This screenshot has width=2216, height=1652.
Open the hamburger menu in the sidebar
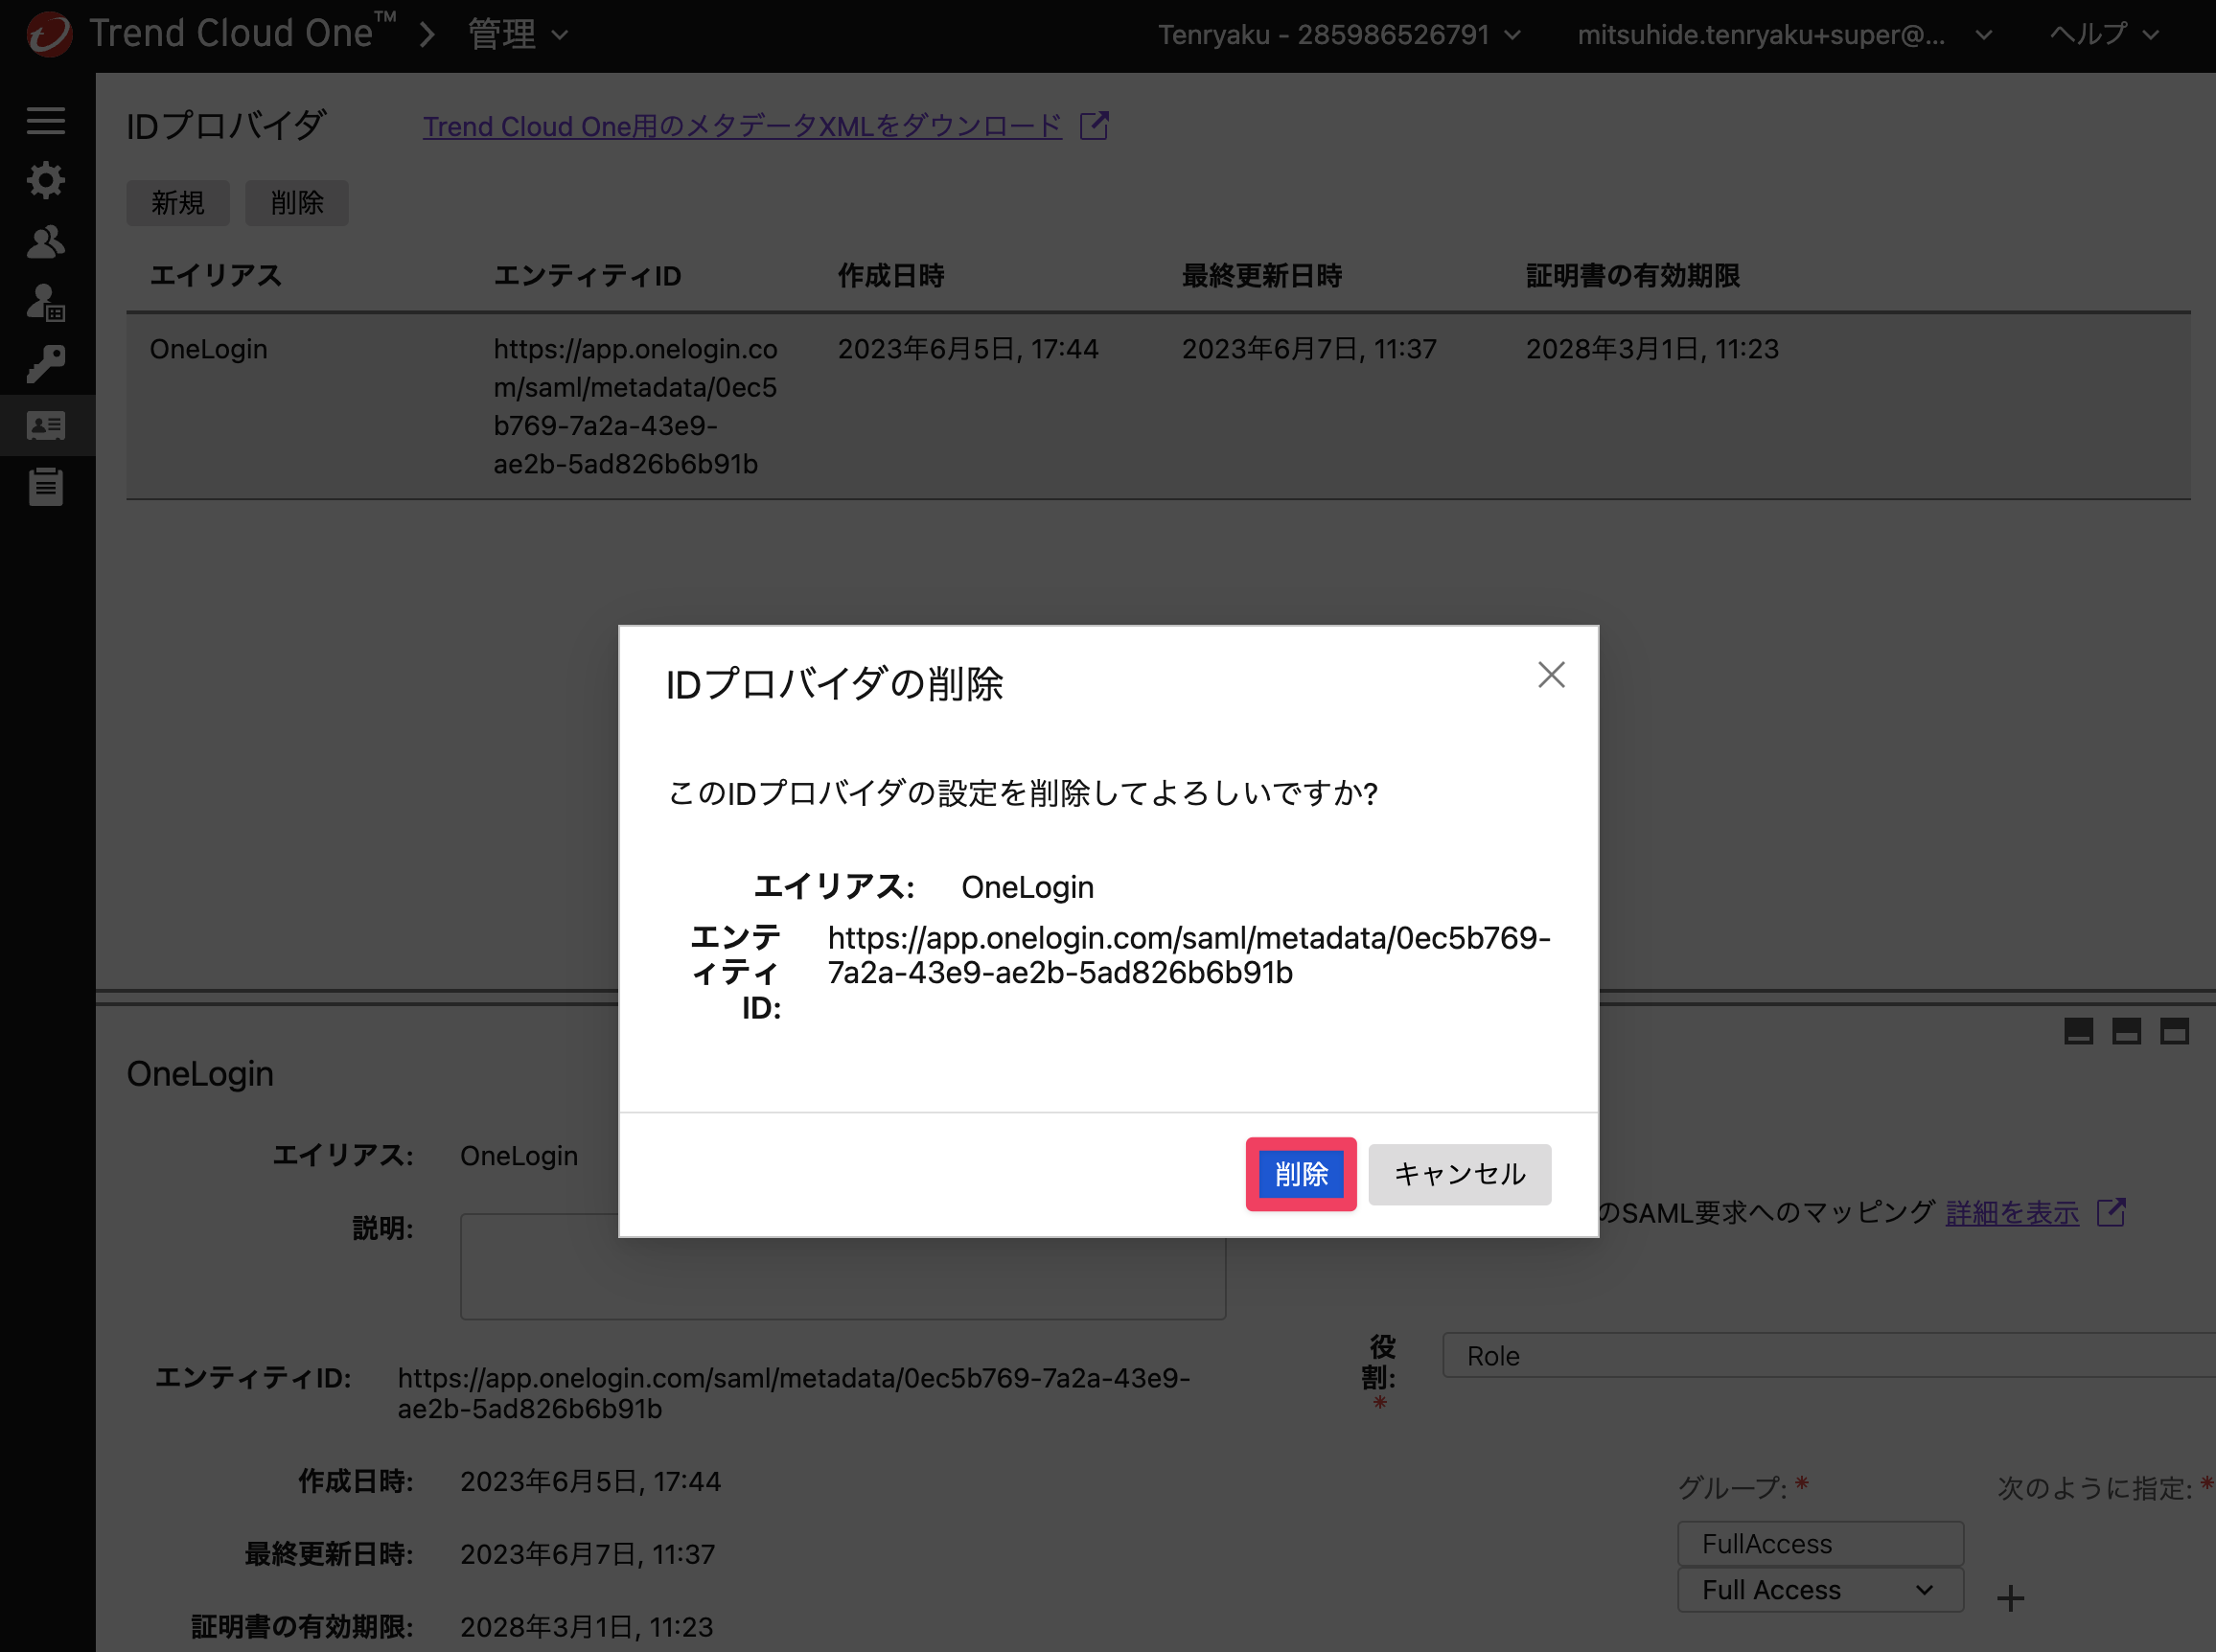tap(46, 121)
